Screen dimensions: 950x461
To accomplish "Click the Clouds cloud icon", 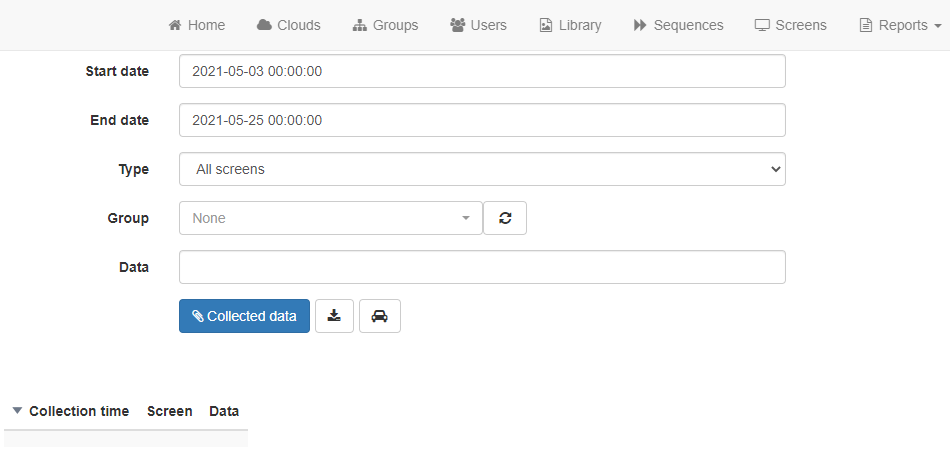I will (264, 25).
